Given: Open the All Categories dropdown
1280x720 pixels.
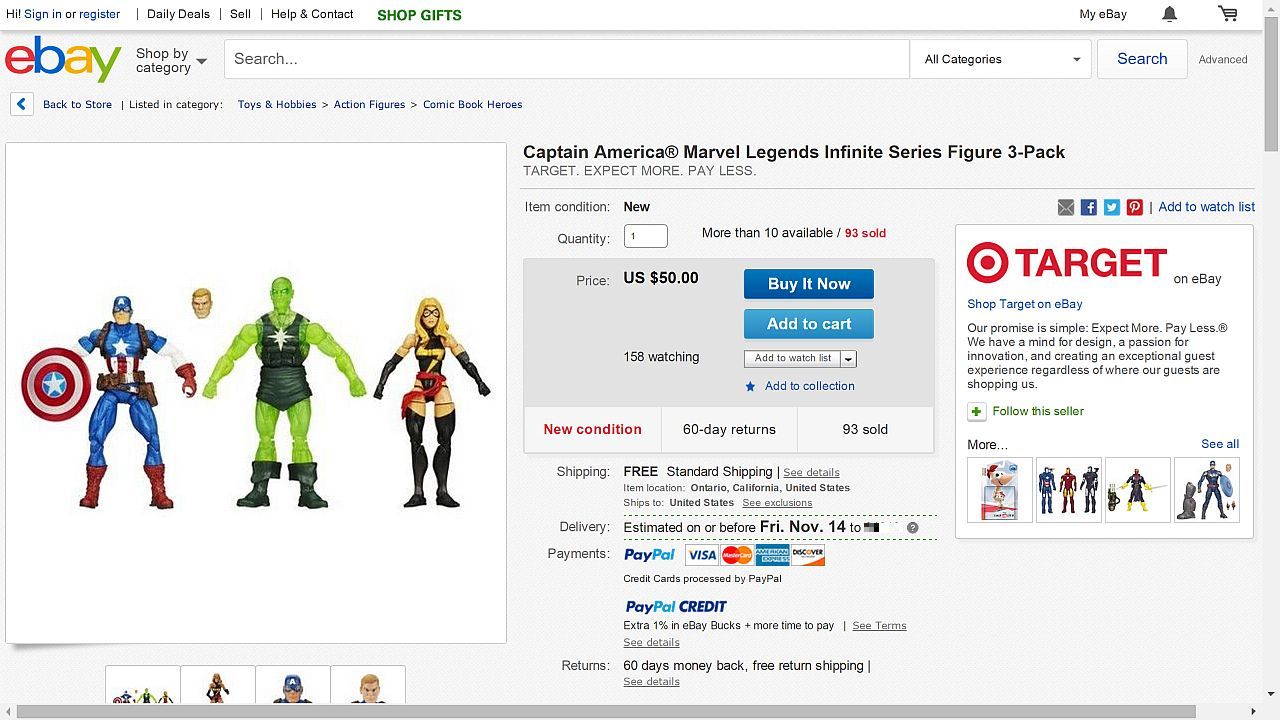Looking at the screenshot, I should [x=1001, y=59].
